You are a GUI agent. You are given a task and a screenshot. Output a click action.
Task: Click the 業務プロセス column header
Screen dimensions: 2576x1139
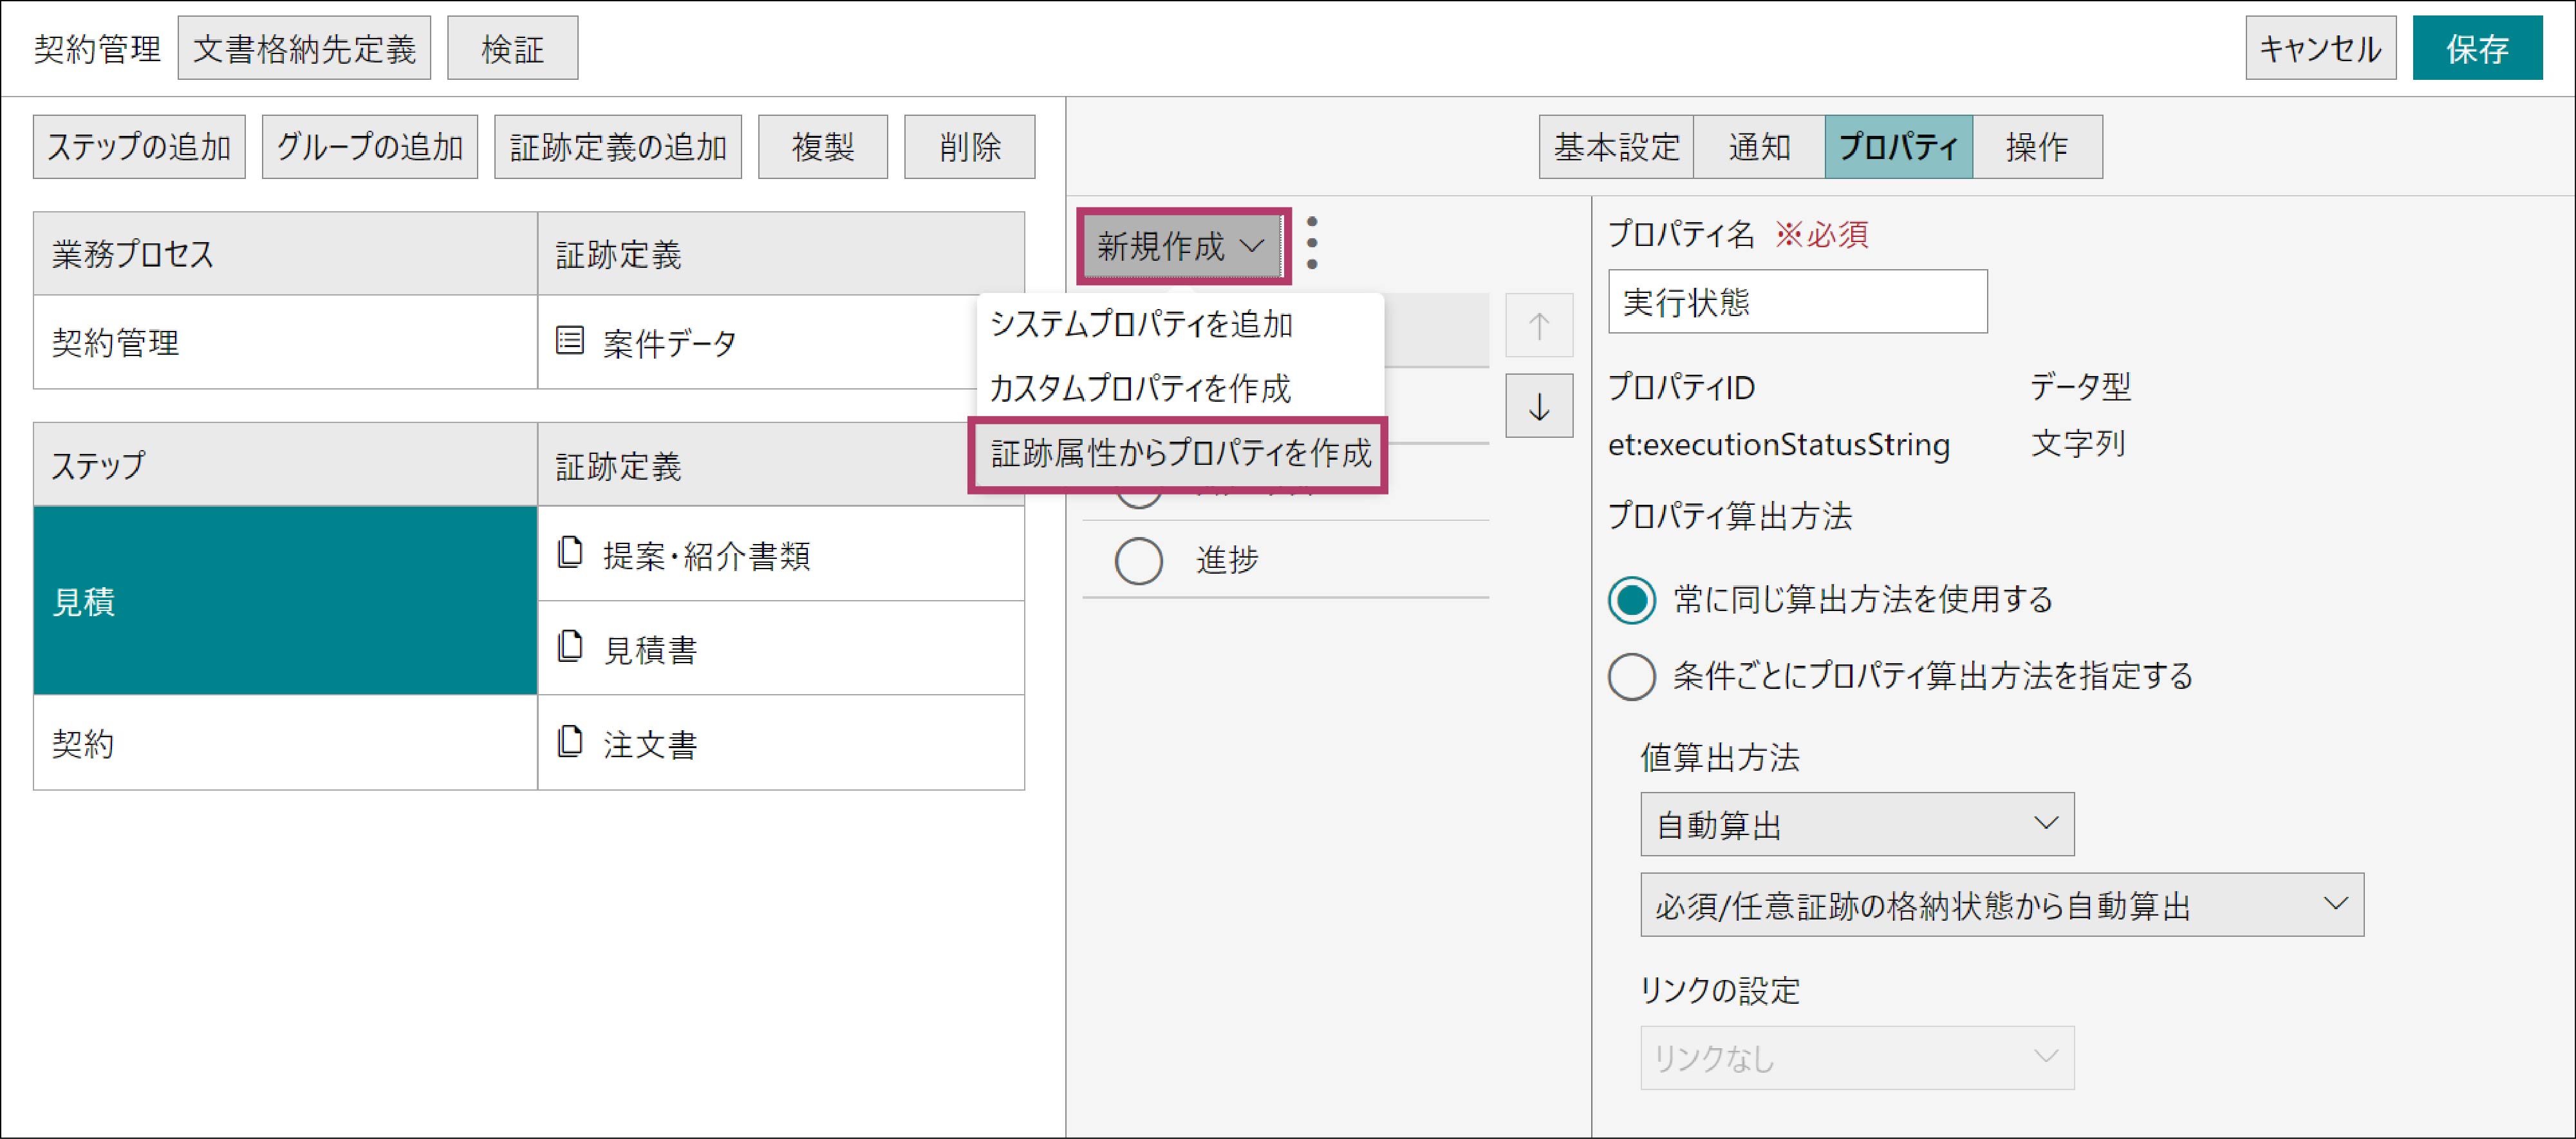286,253
